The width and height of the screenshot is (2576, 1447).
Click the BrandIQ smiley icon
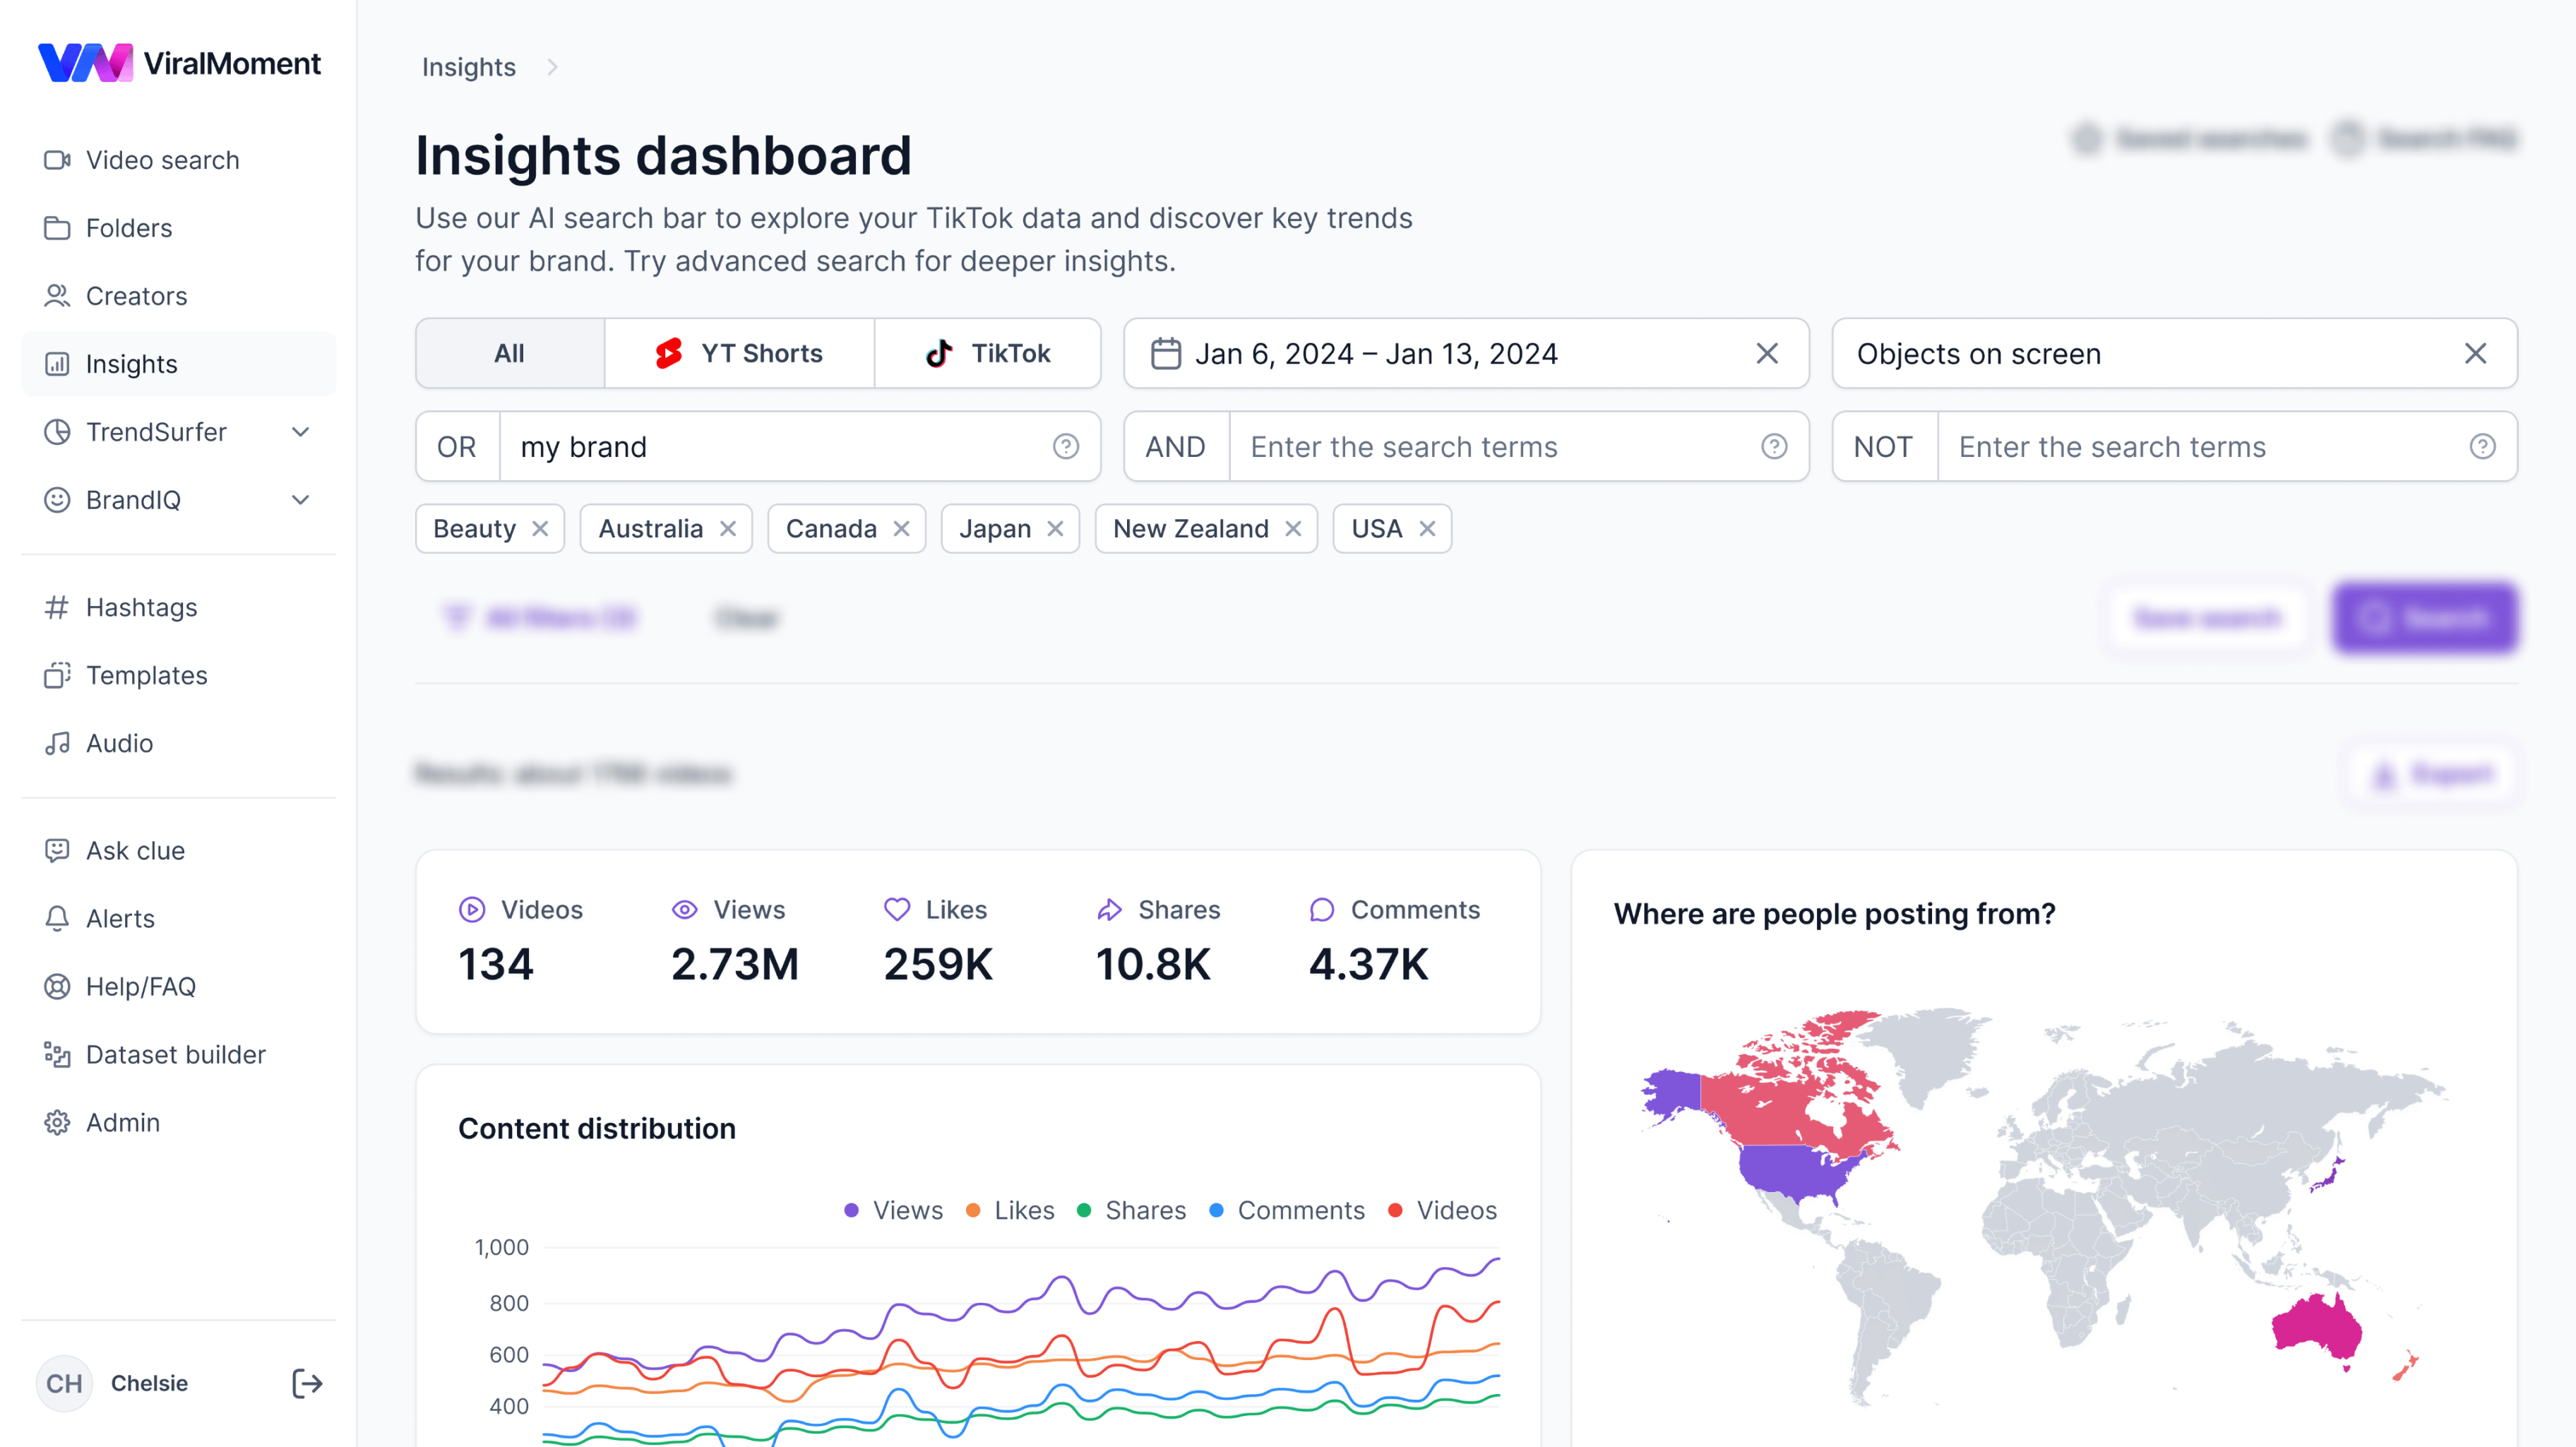[x=57, y=500]
